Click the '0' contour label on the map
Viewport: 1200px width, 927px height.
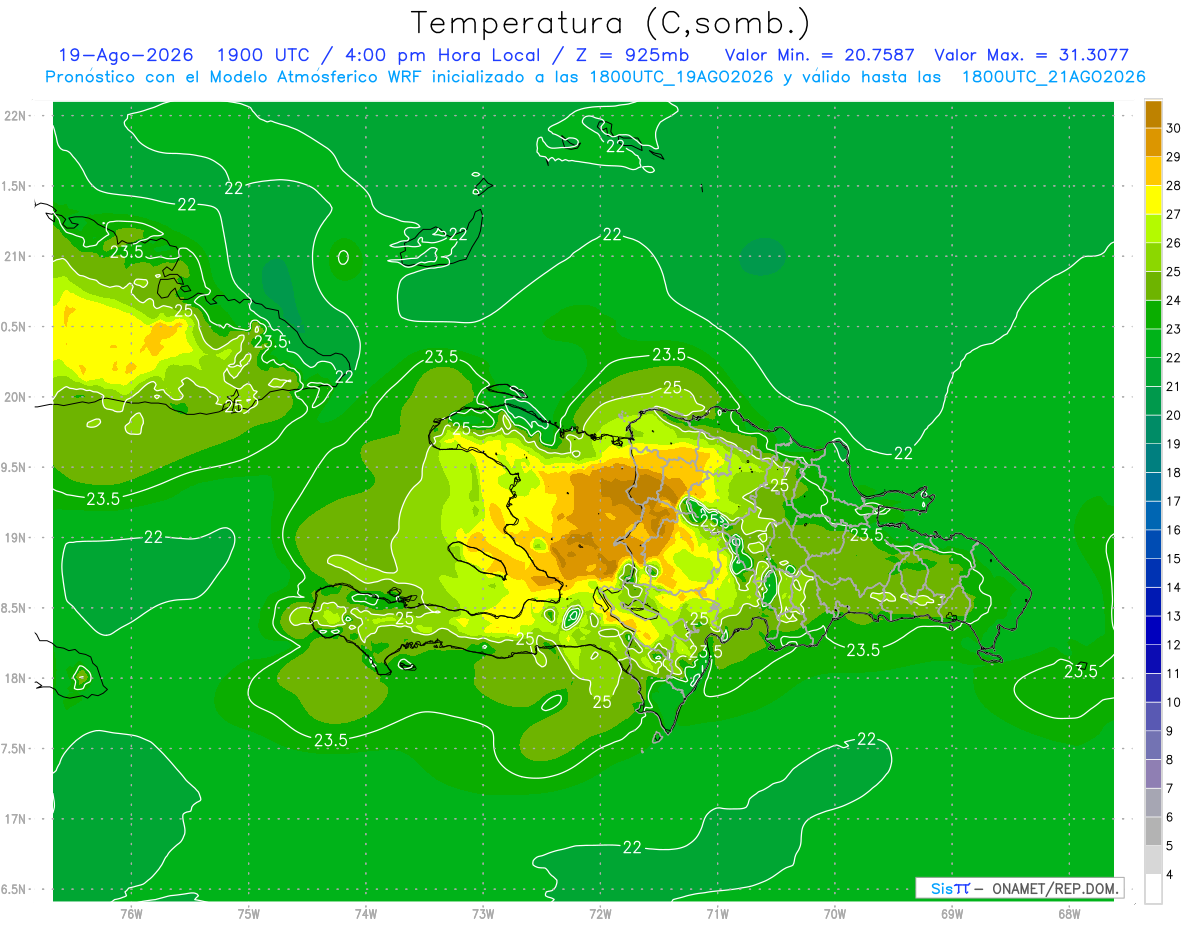343,257
